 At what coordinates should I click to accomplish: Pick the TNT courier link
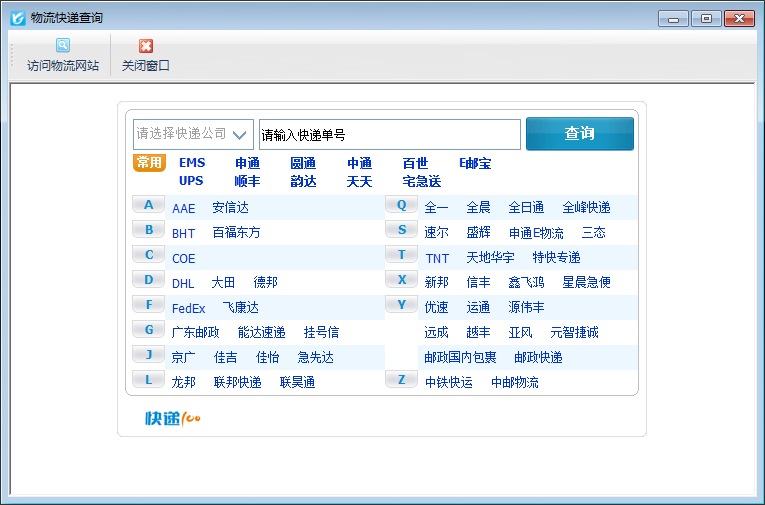click(x=437, y=258)
